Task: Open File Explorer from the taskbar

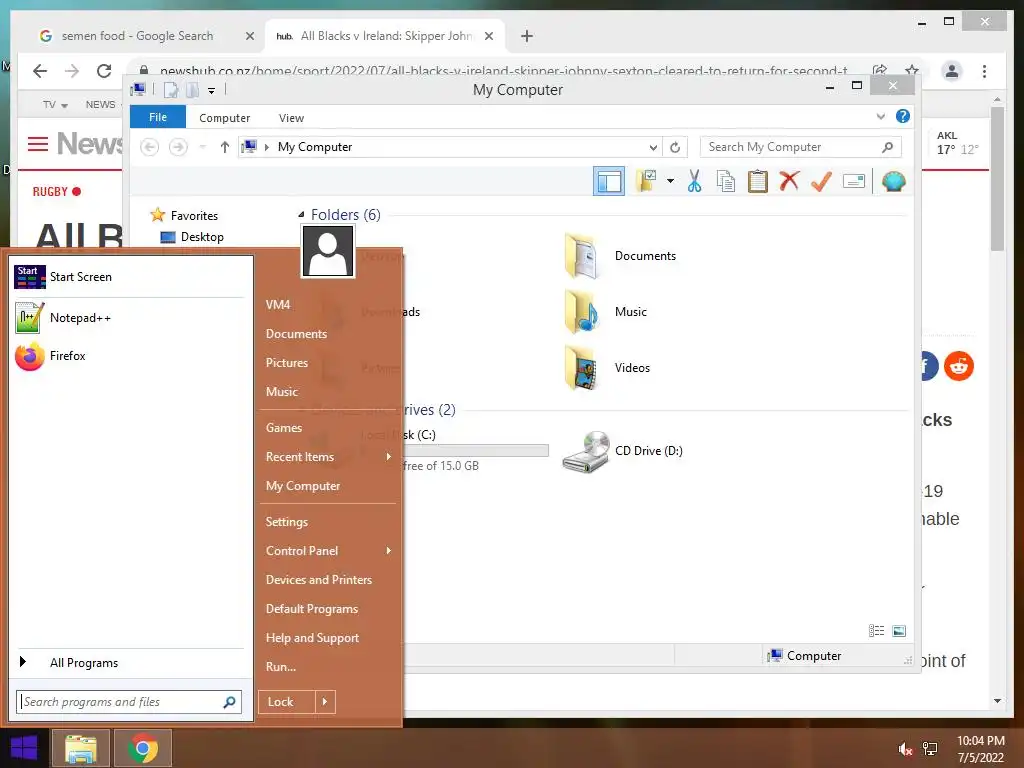Action: click(81, 748)
